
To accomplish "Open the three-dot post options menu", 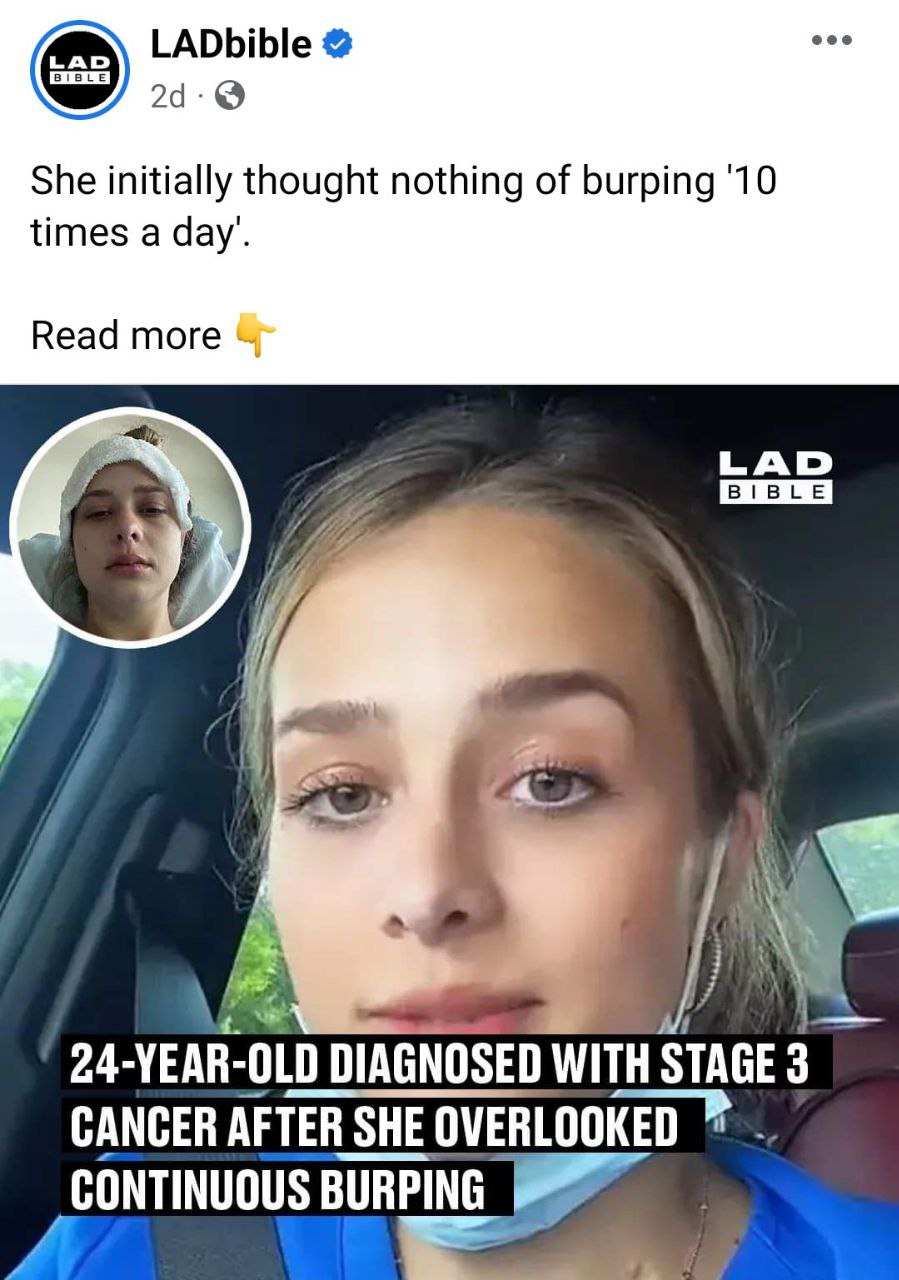I will (832, 40).
